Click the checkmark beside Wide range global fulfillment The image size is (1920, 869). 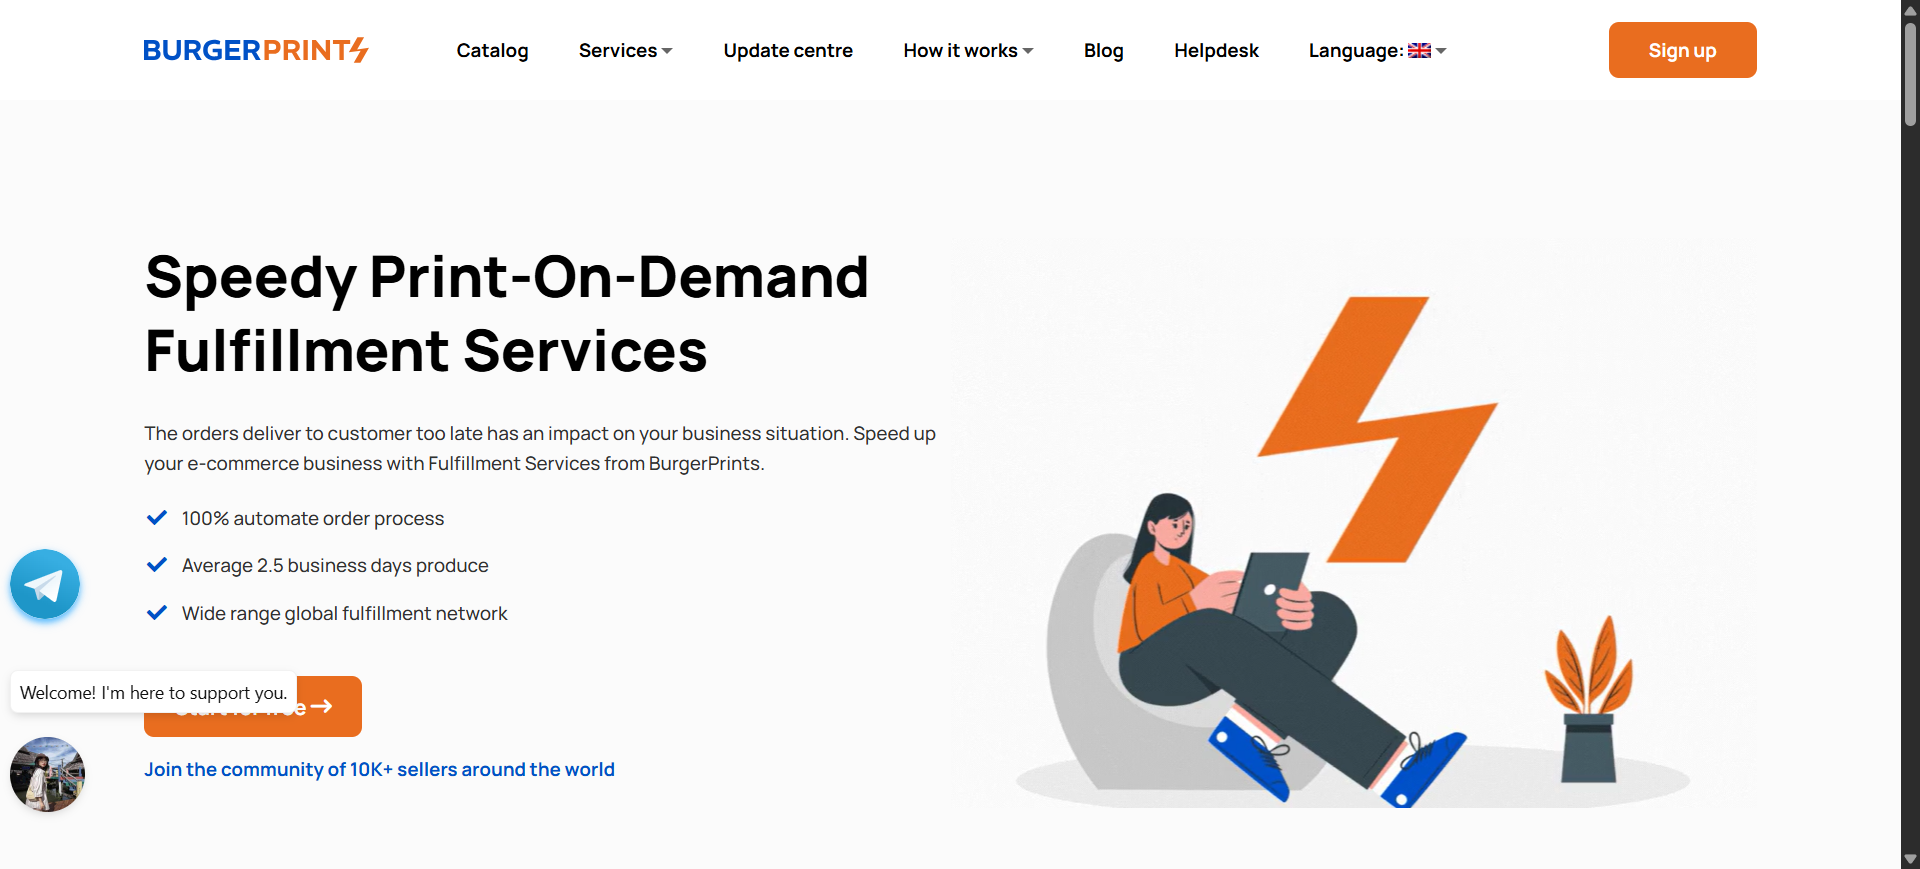pyautogui.click(x=157, y=613)
